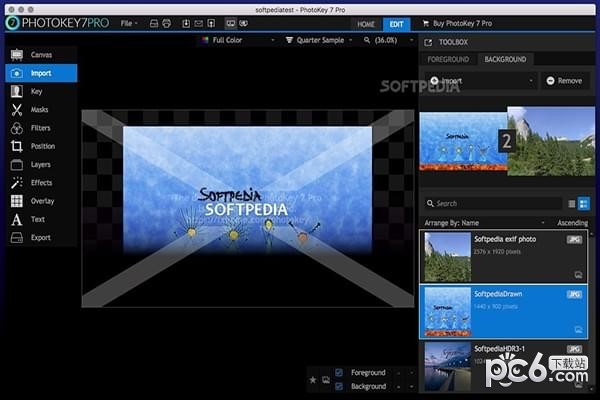Select the Import section in sidebar
The height and width of the screenshot is (400, 600).
pos(41,73)
